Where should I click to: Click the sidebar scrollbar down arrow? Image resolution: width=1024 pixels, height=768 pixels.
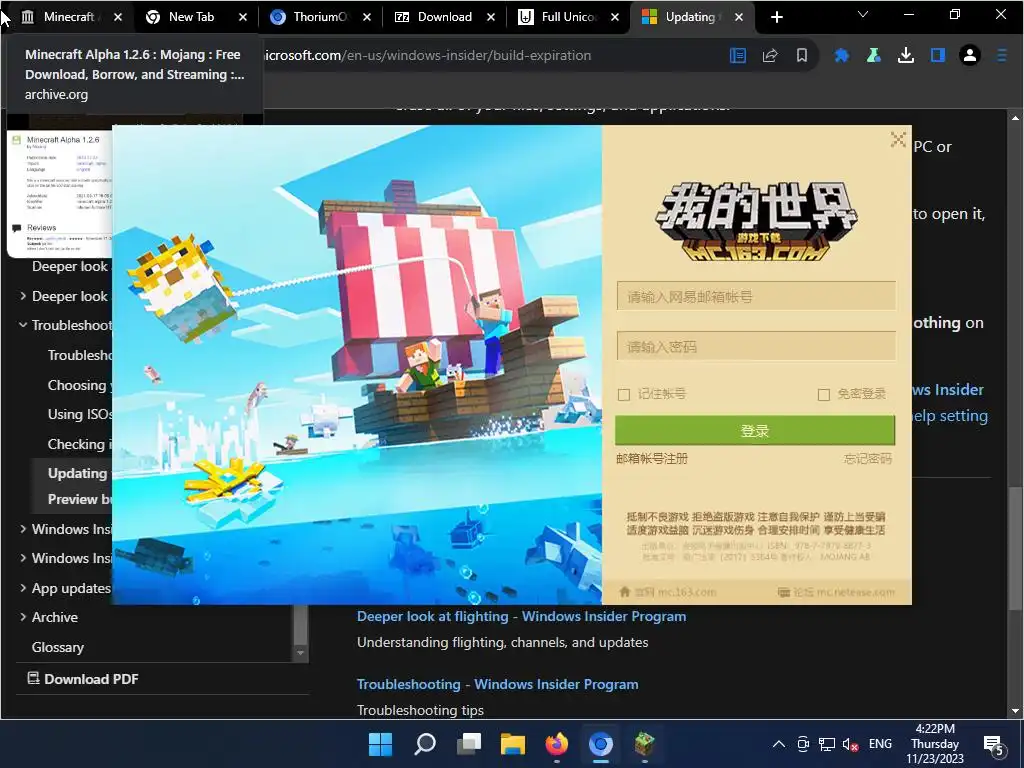(x=300, y=652)
